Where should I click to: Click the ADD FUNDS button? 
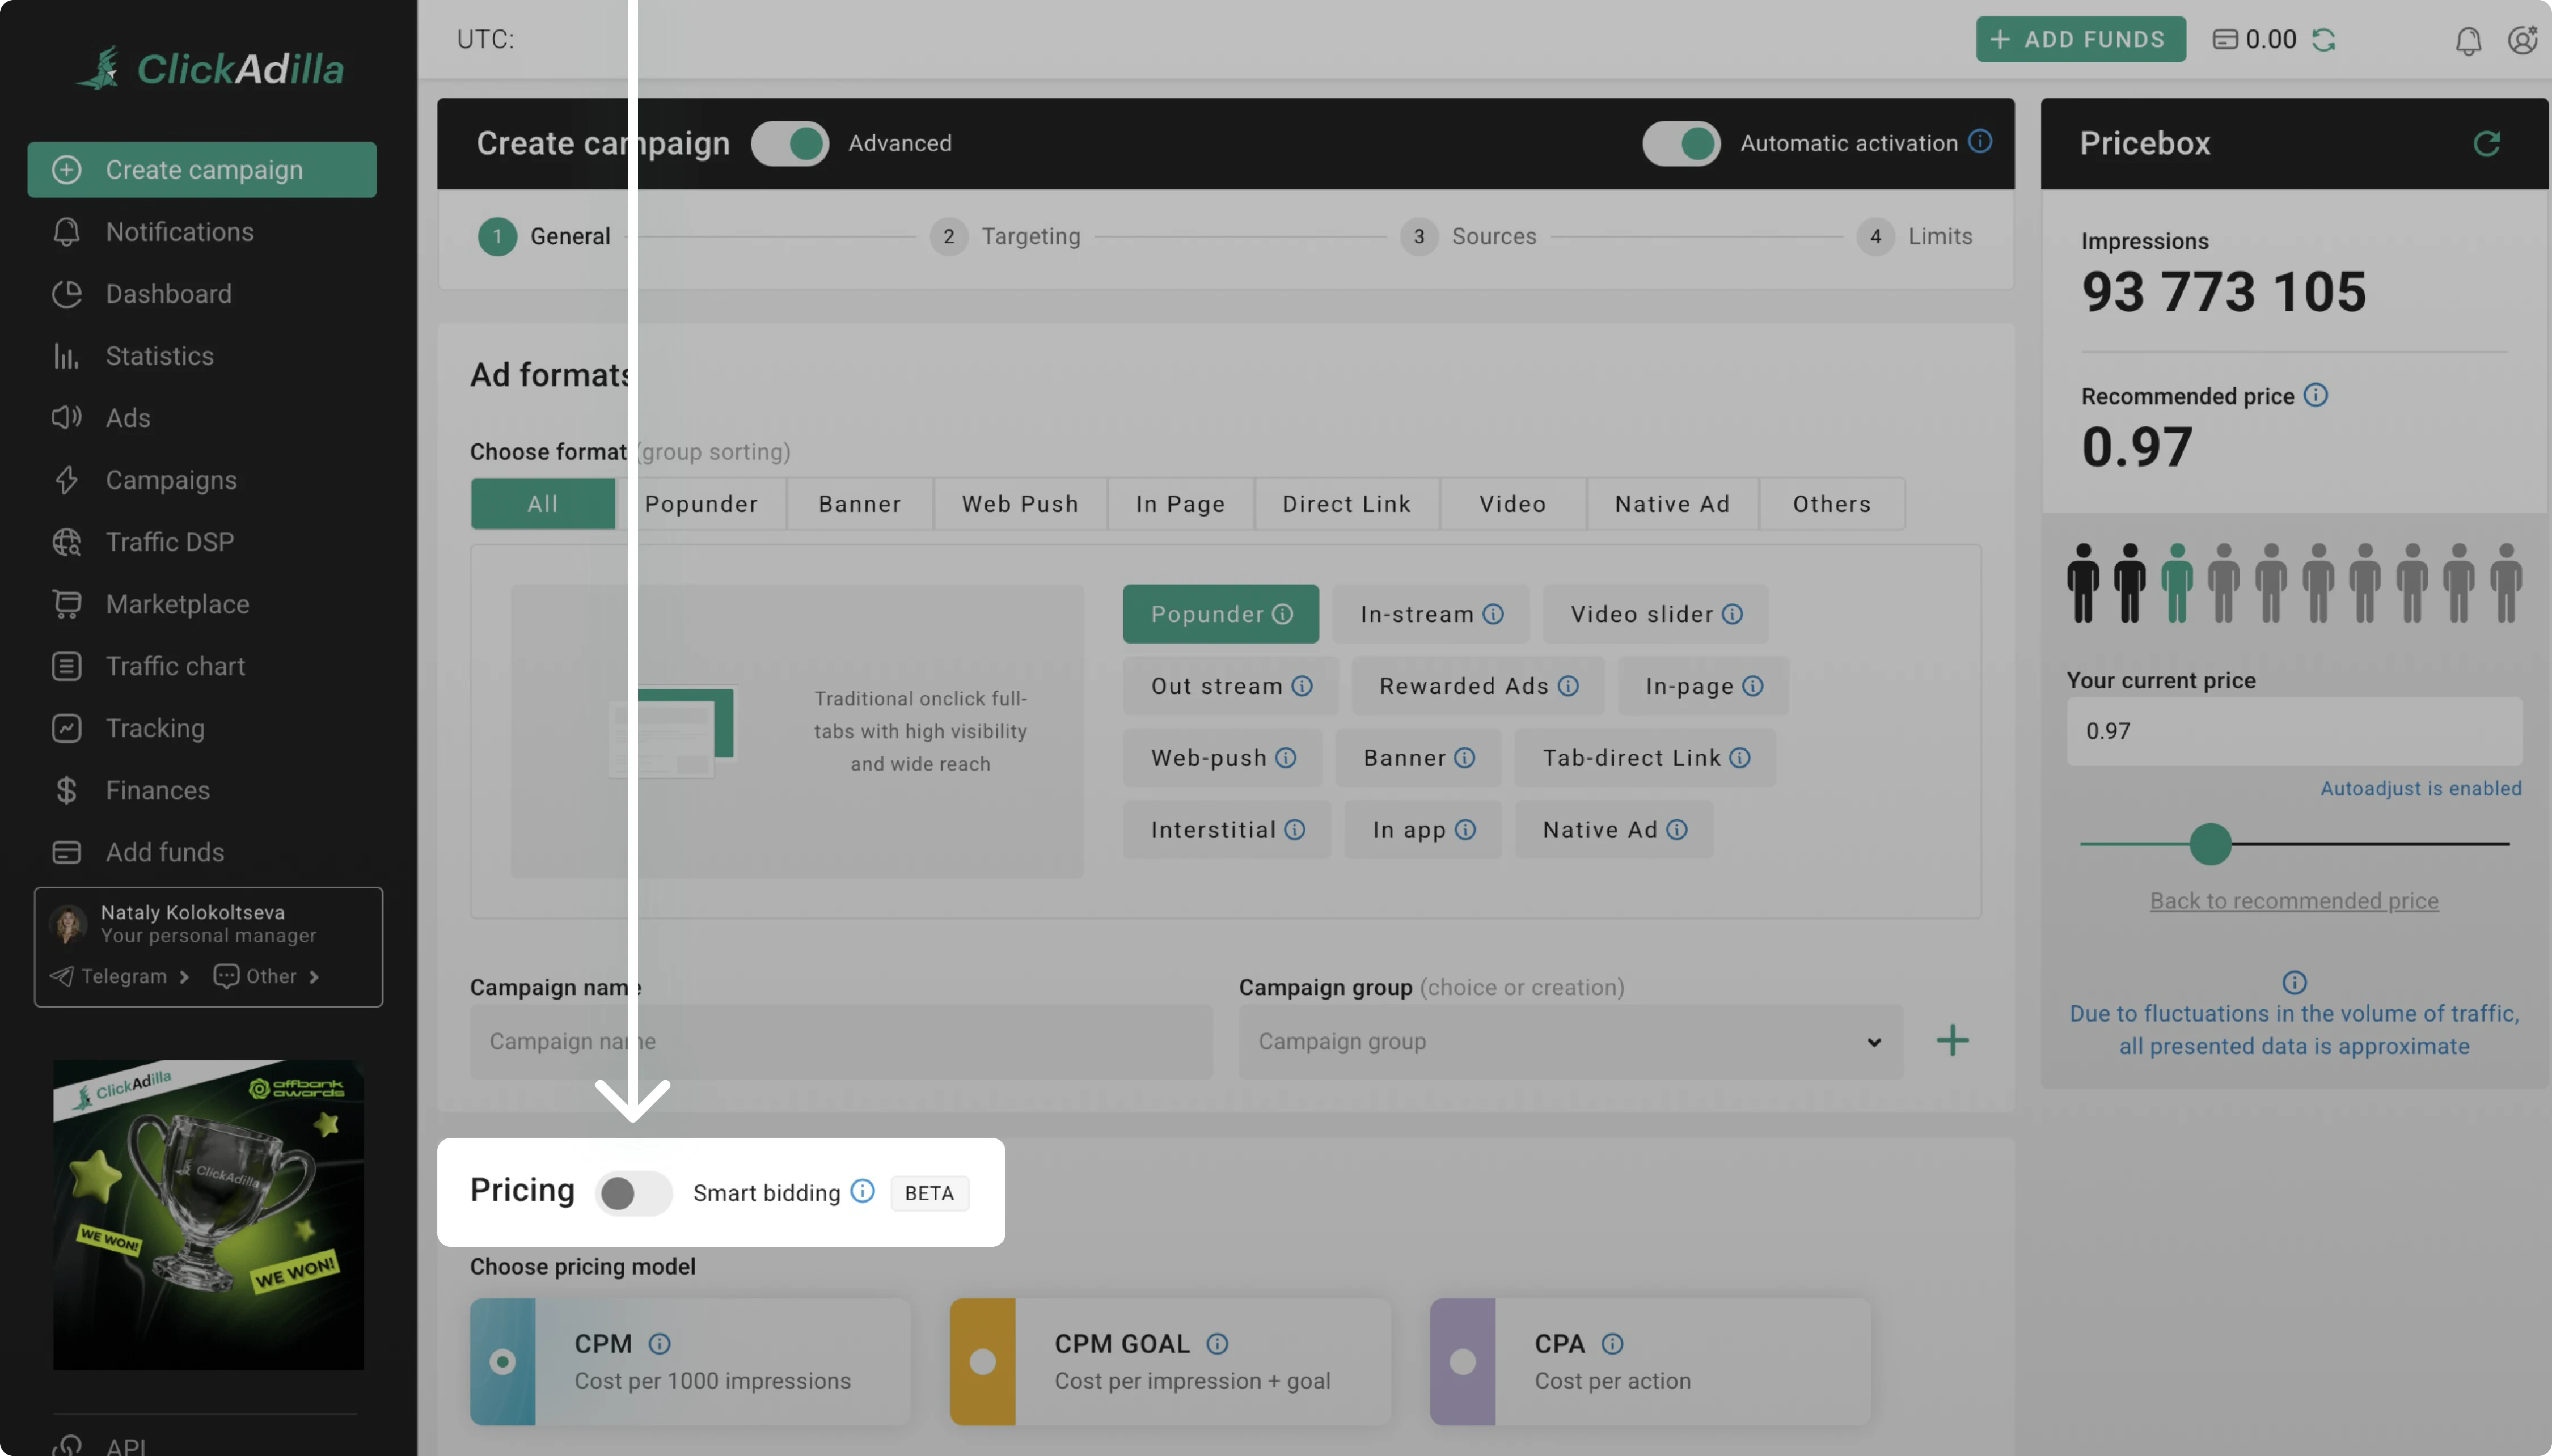[x=2080, y=39]
